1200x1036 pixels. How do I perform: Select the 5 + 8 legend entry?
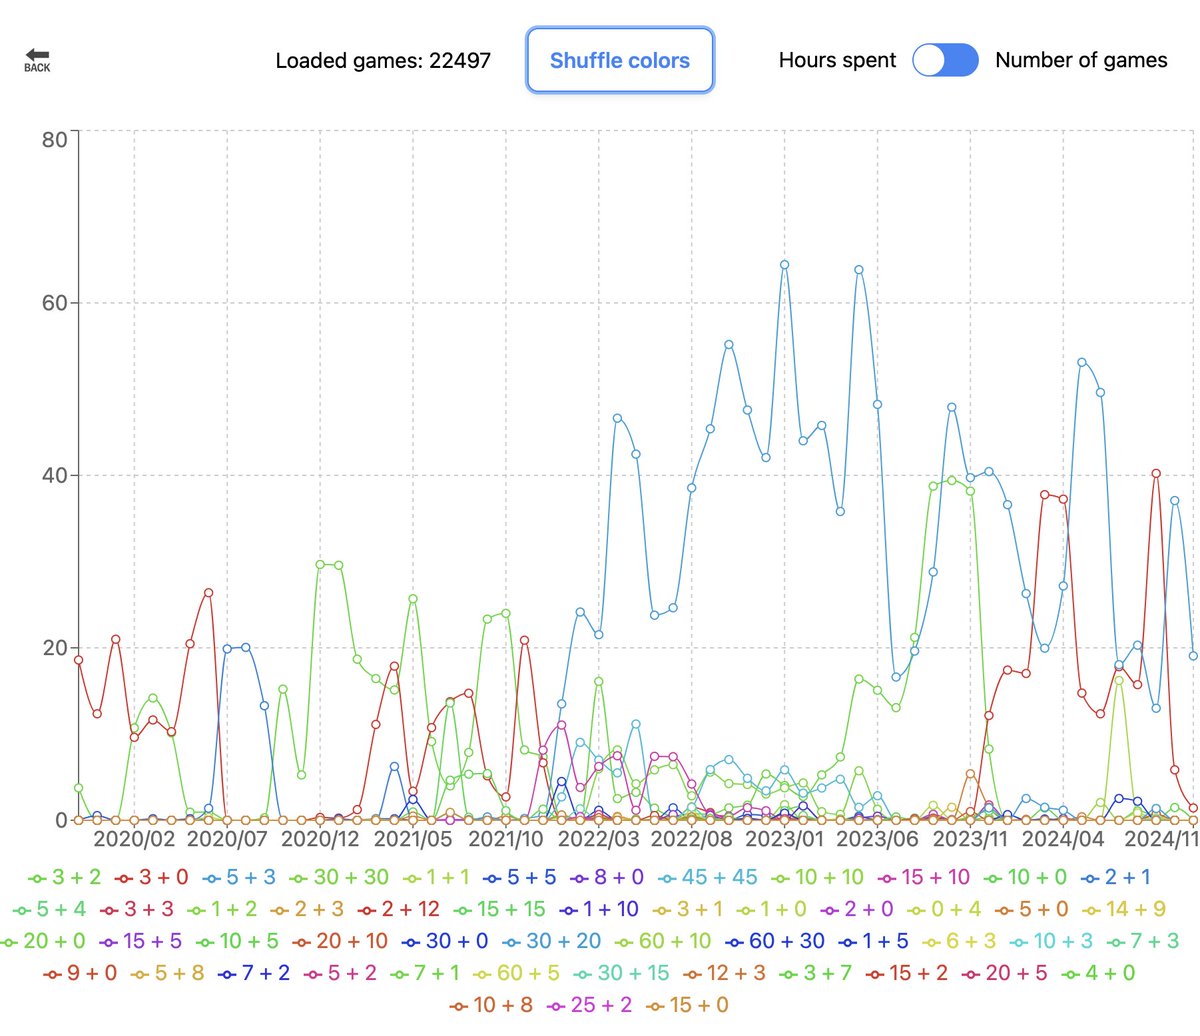(167, 972)
